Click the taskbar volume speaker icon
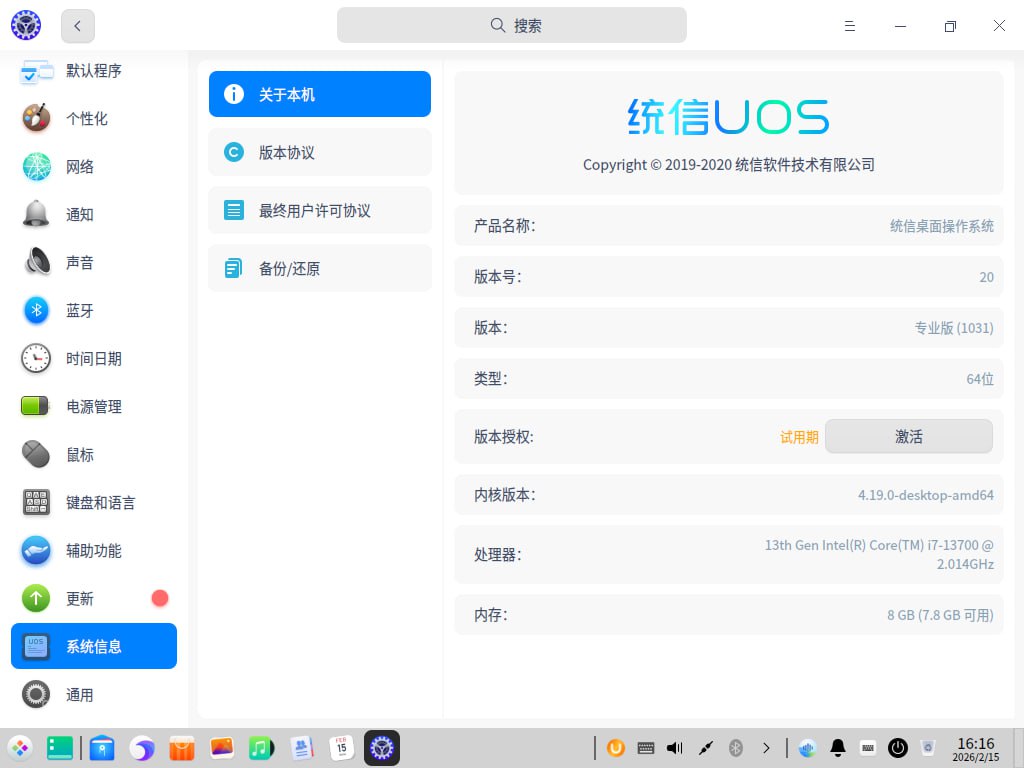 pos(675,747)
